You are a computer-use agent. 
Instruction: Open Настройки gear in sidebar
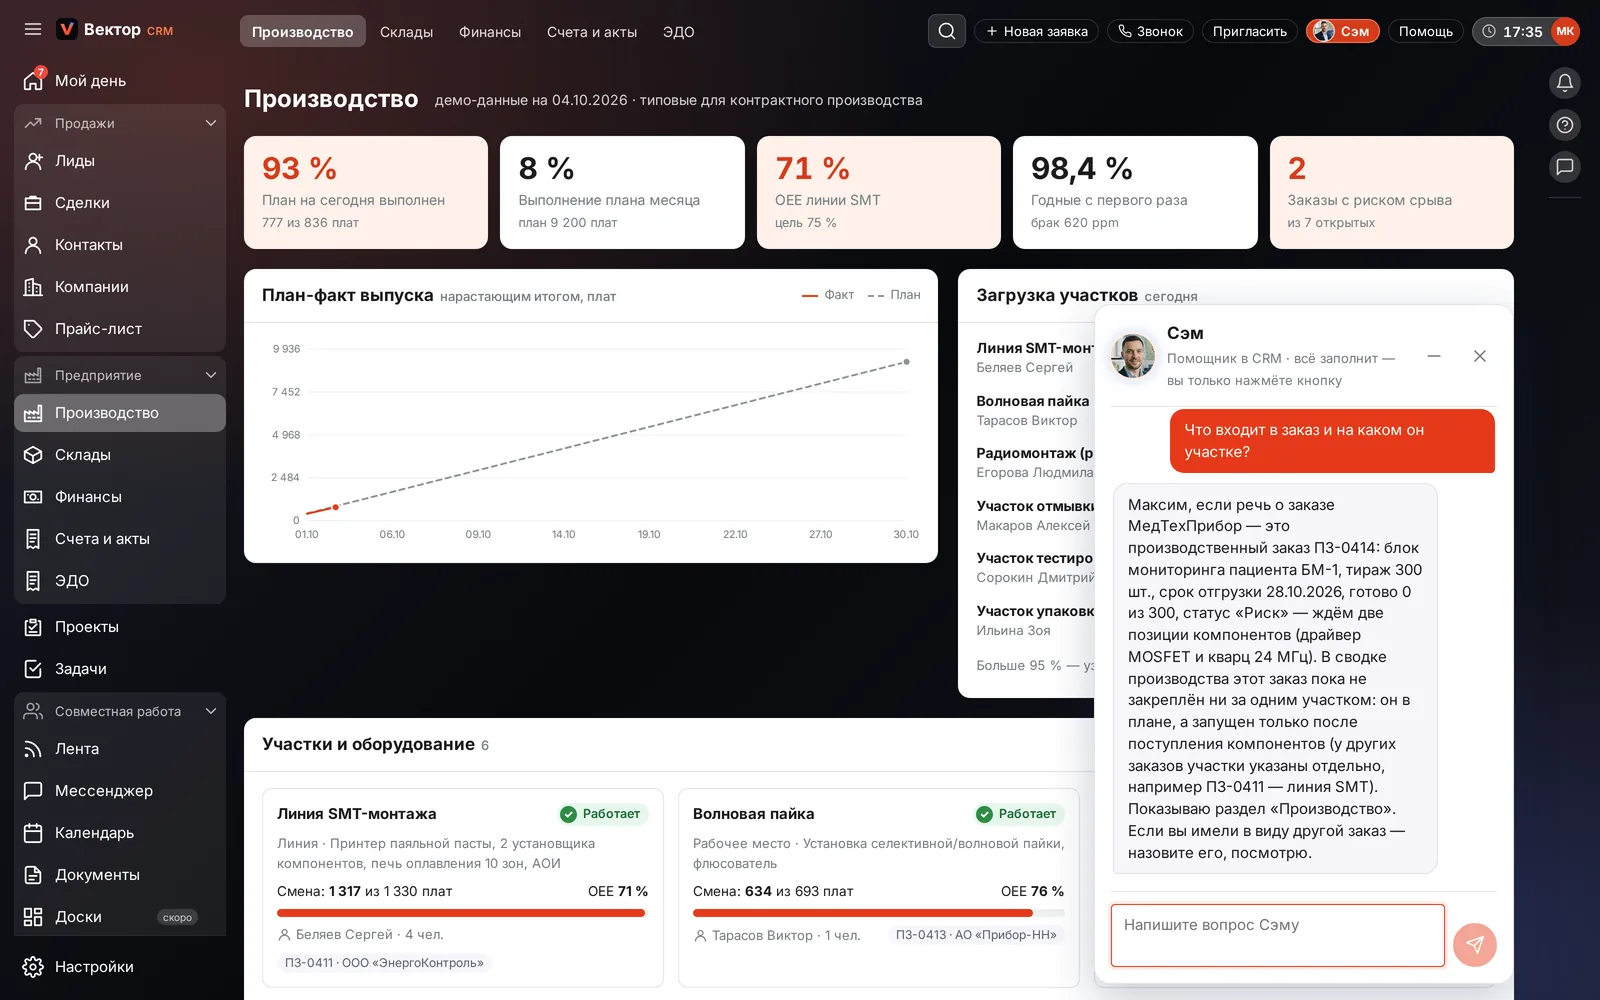(x=33, y=967)
